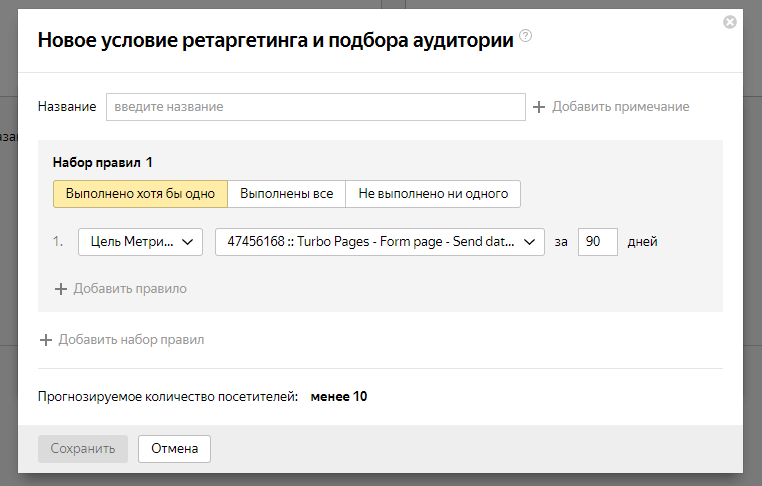Choose the "Не выполнено ни одного" option
The height and width of the screenshot is (486, 762).
coord(433,194)
